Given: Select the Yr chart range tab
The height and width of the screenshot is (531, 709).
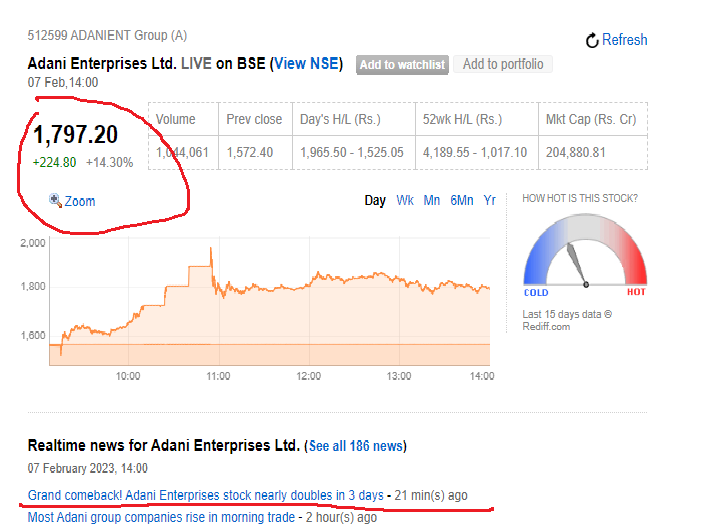Looking at the screenshot, I should point(490,200).
